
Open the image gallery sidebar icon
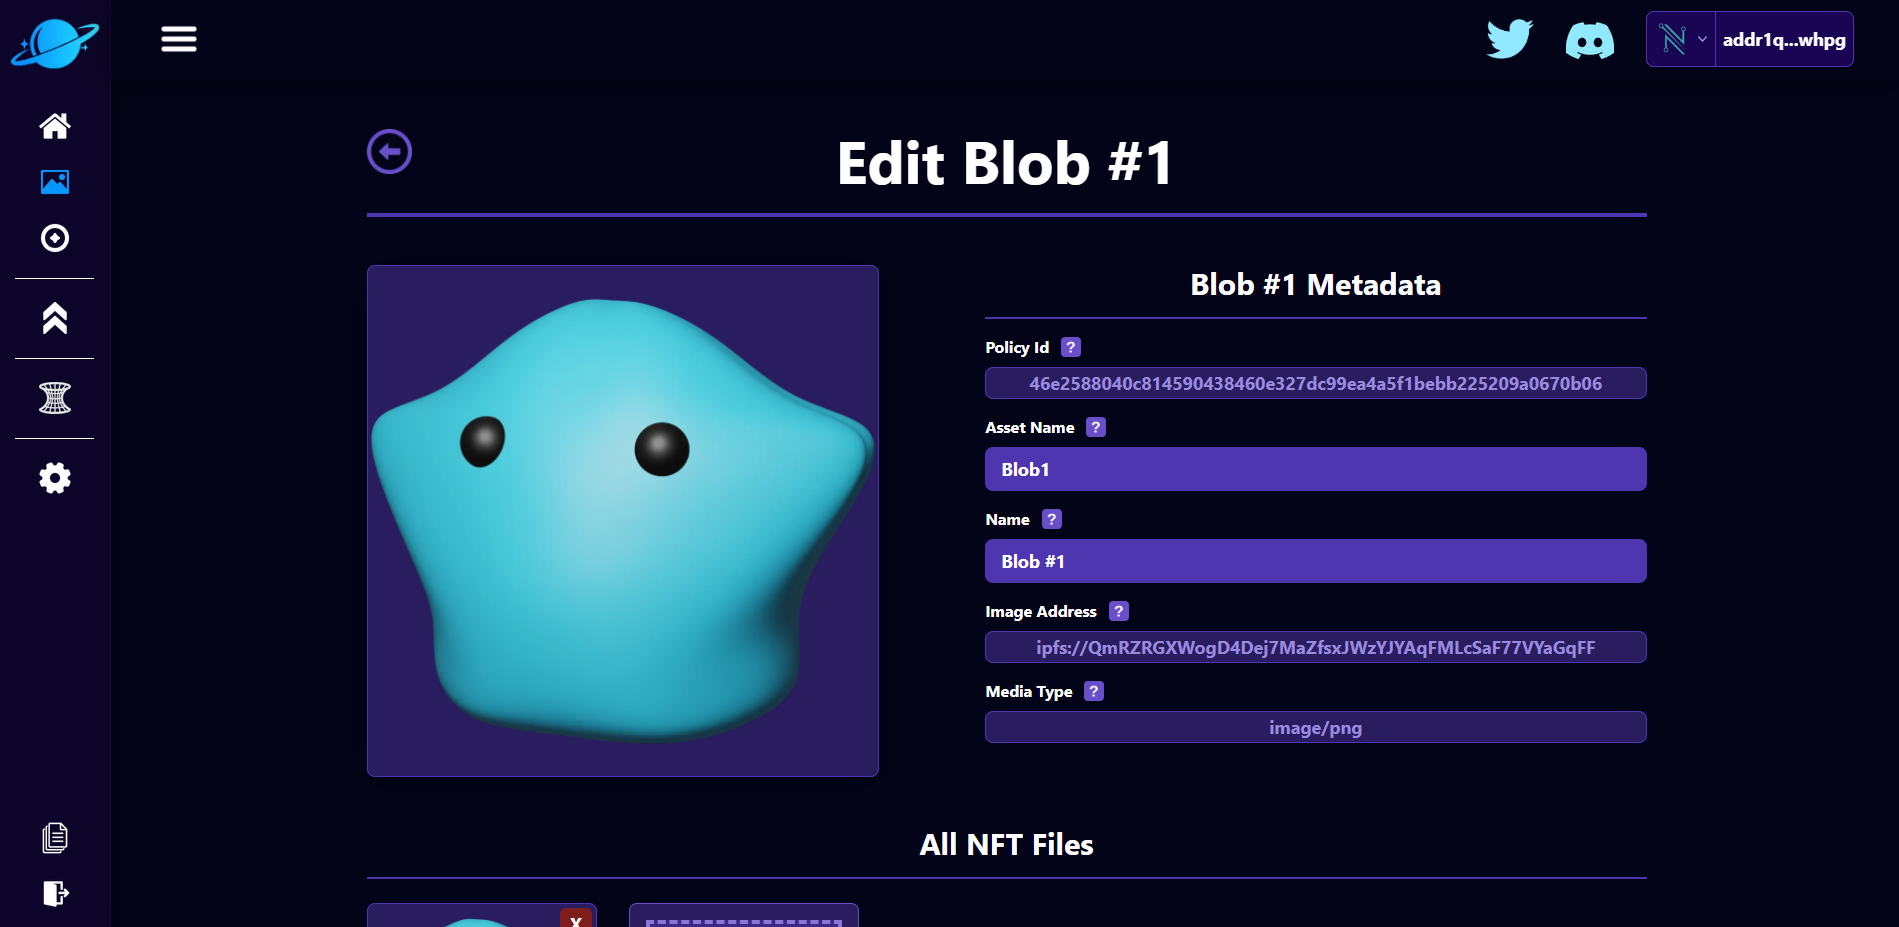pos(55,182)
